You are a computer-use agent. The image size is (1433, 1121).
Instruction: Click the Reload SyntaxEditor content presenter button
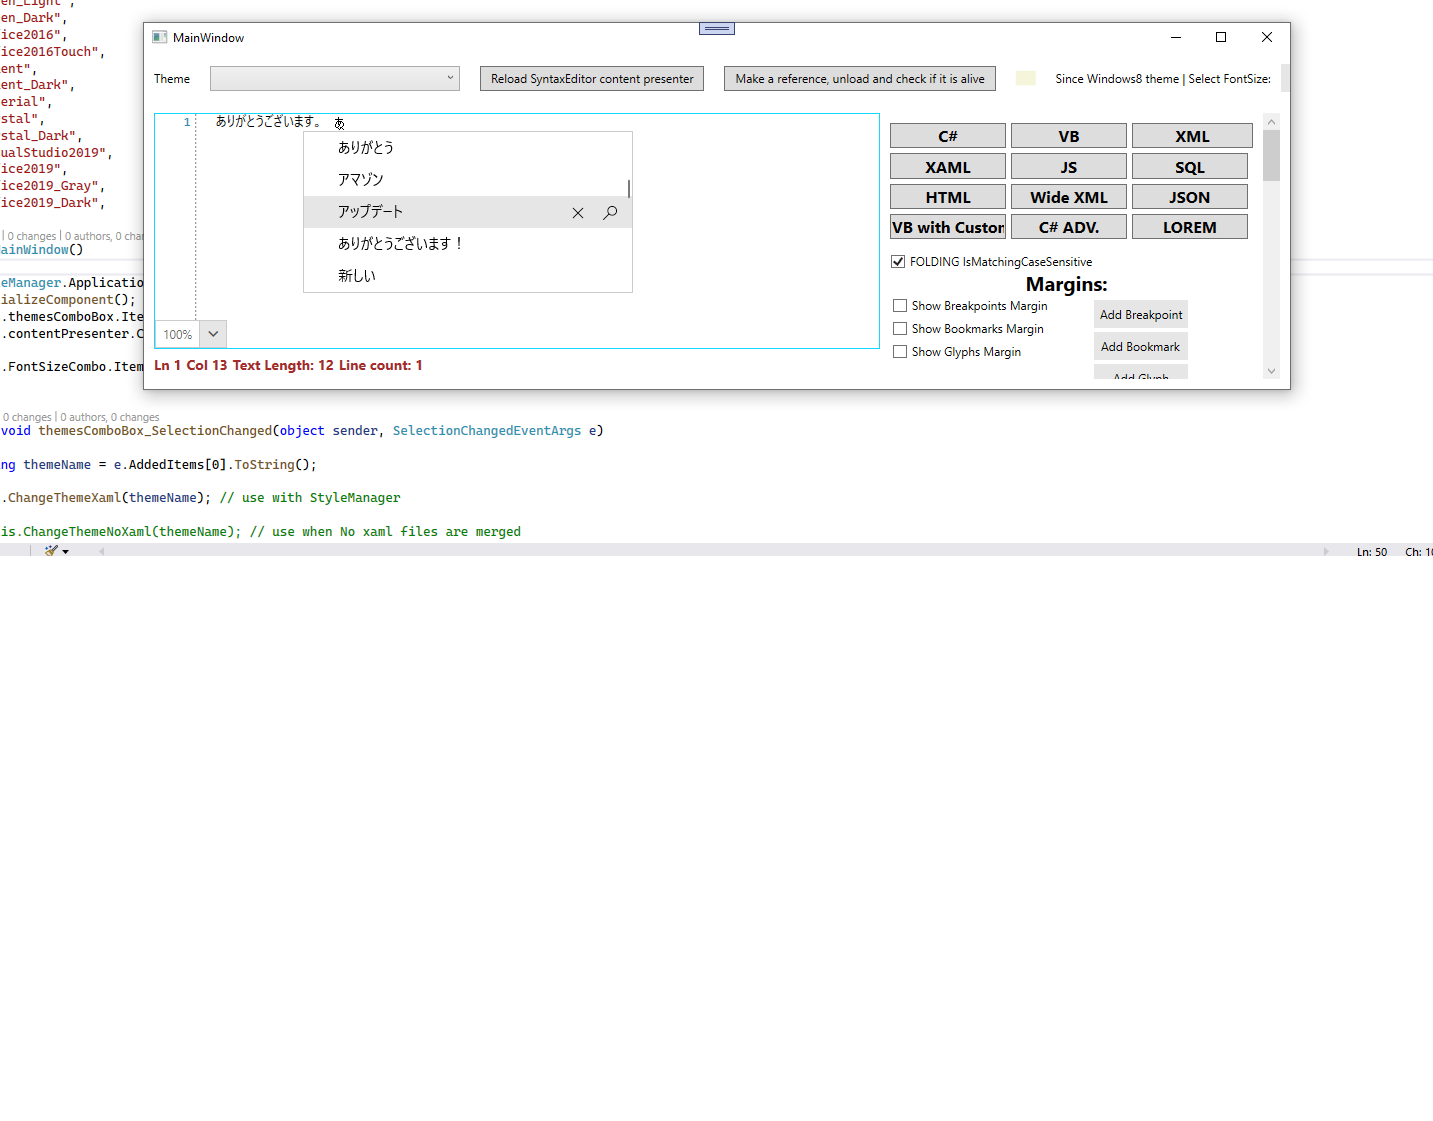point(591,78)
